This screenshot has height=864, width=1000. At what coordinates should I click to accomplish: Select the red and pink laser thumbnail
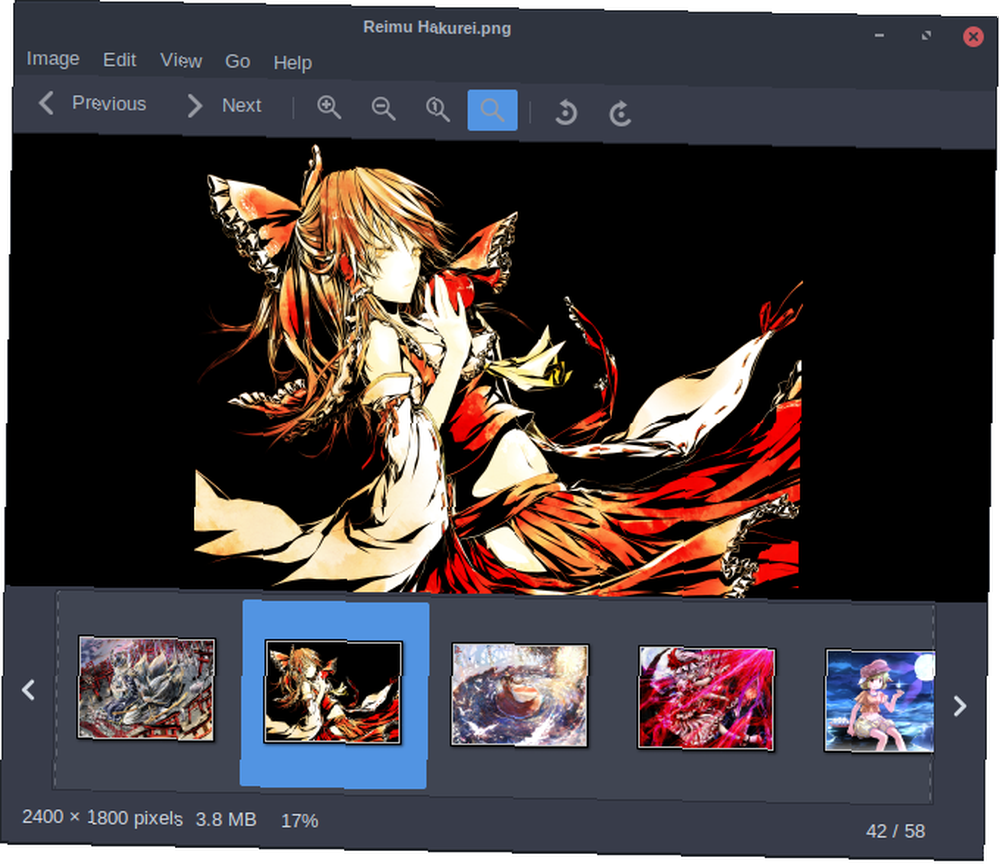[706, 698]
